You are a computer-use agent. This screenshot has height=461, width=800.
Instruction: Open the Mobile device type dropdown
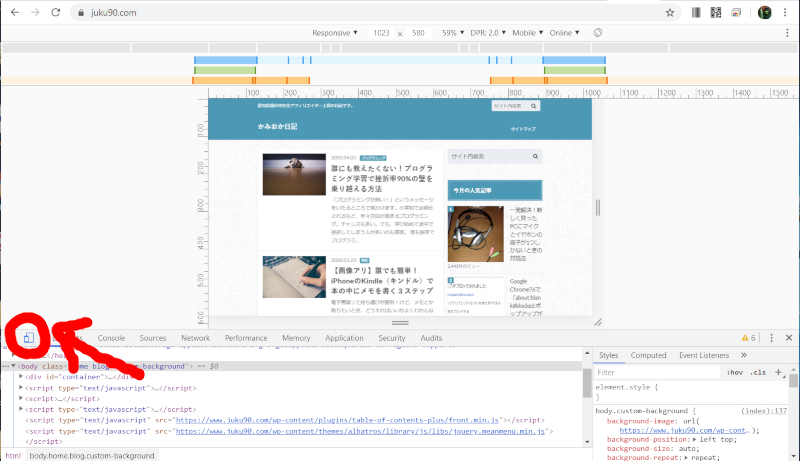tap(528, 33)
